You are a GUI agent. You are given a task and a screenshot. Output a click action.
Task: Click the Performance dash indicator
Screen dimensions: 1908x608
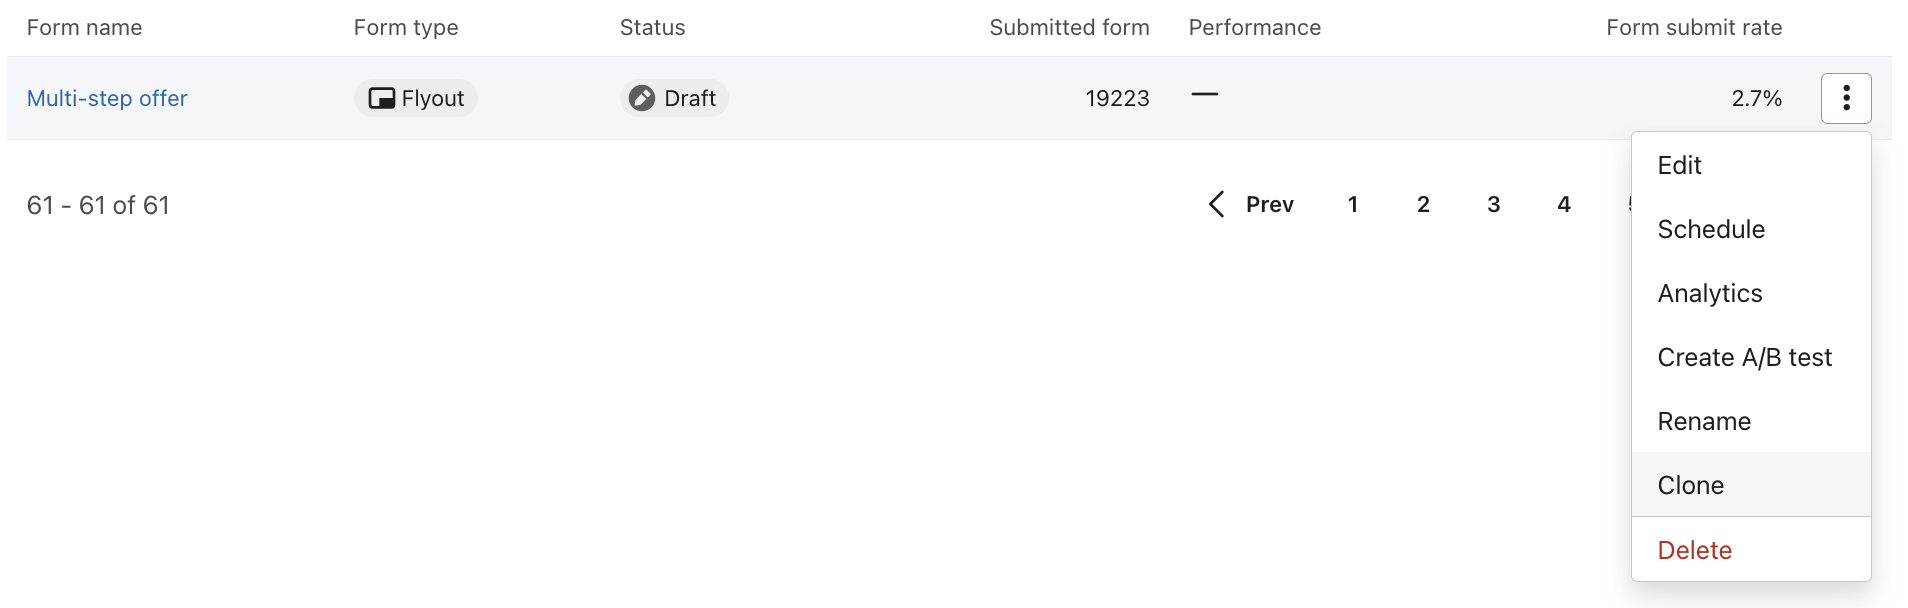point(1205,96)
